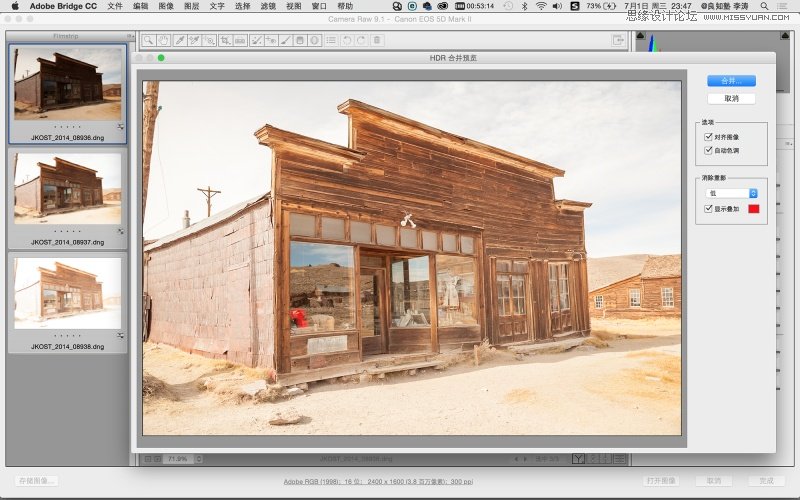This screenshot has height=500, width=800.
Task: Click the trash delete icon
Action: [376, 40]
